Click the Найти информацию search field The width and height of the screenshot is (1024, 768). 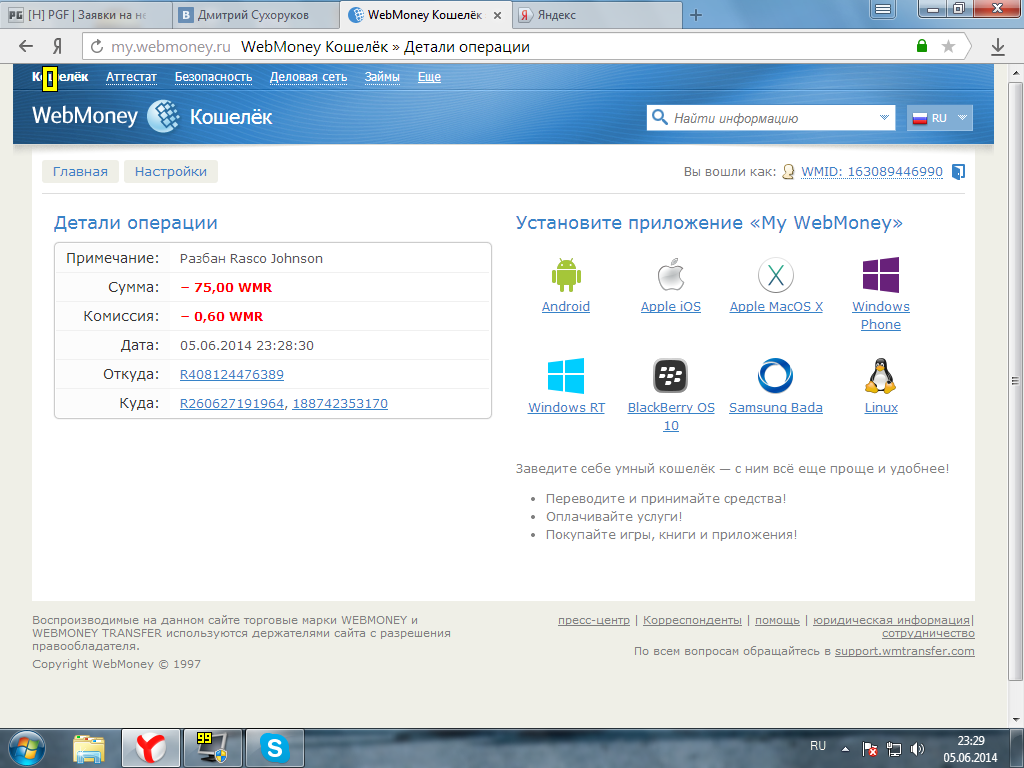(771, 118)
